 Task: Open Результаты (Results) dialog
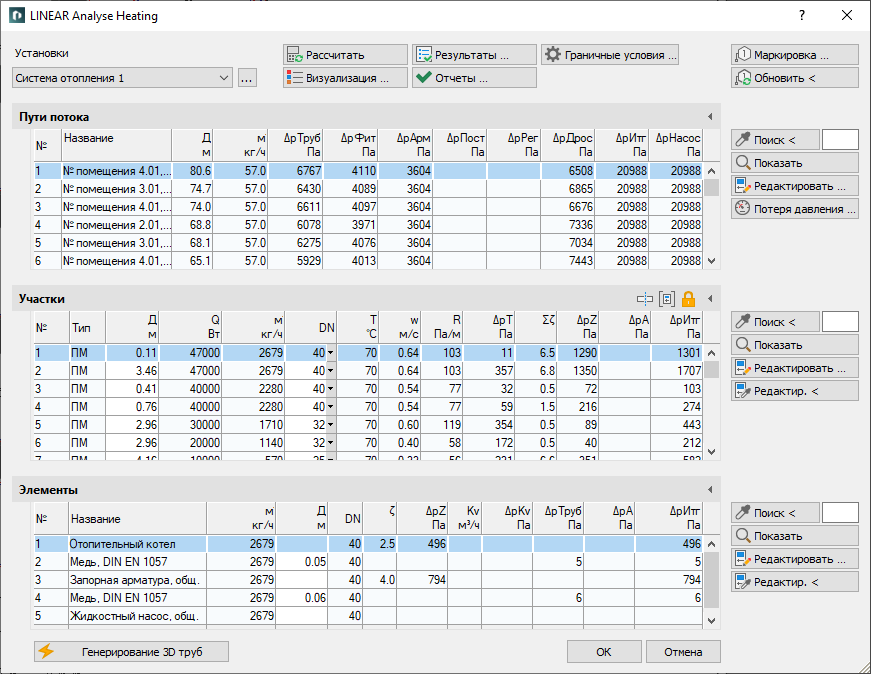[x=474, y=55]
